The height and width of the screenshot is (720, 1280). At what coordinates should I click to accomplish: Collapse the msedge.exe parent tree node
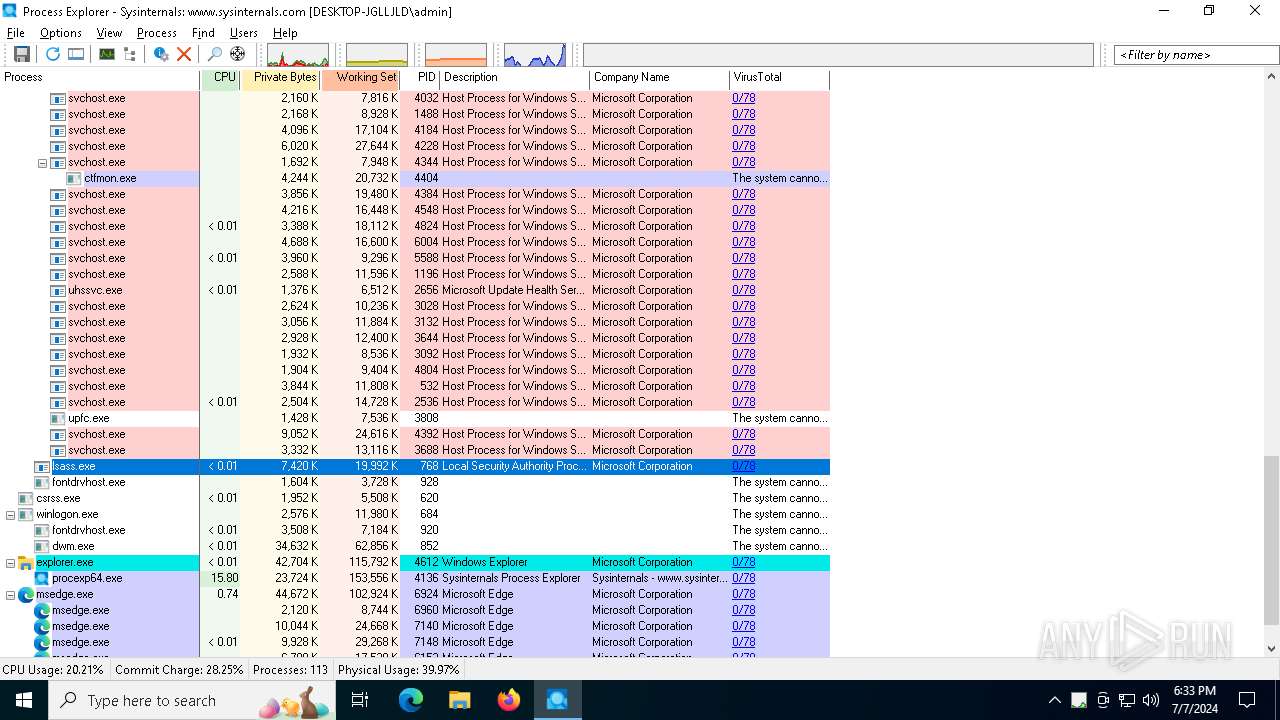(x=11, y=594)
